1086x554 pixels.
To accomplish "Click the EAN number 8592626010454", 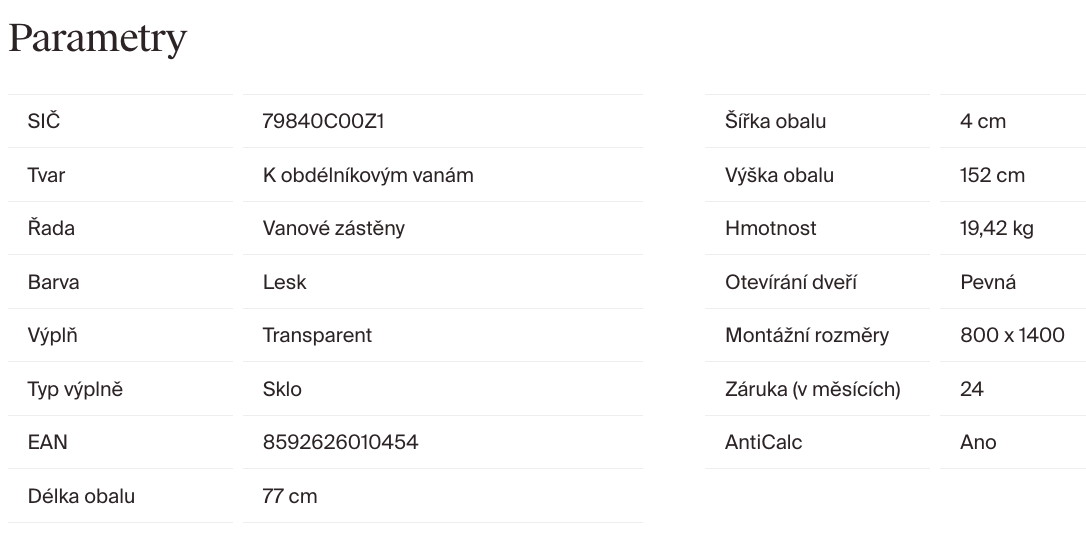I will (340, 442).
